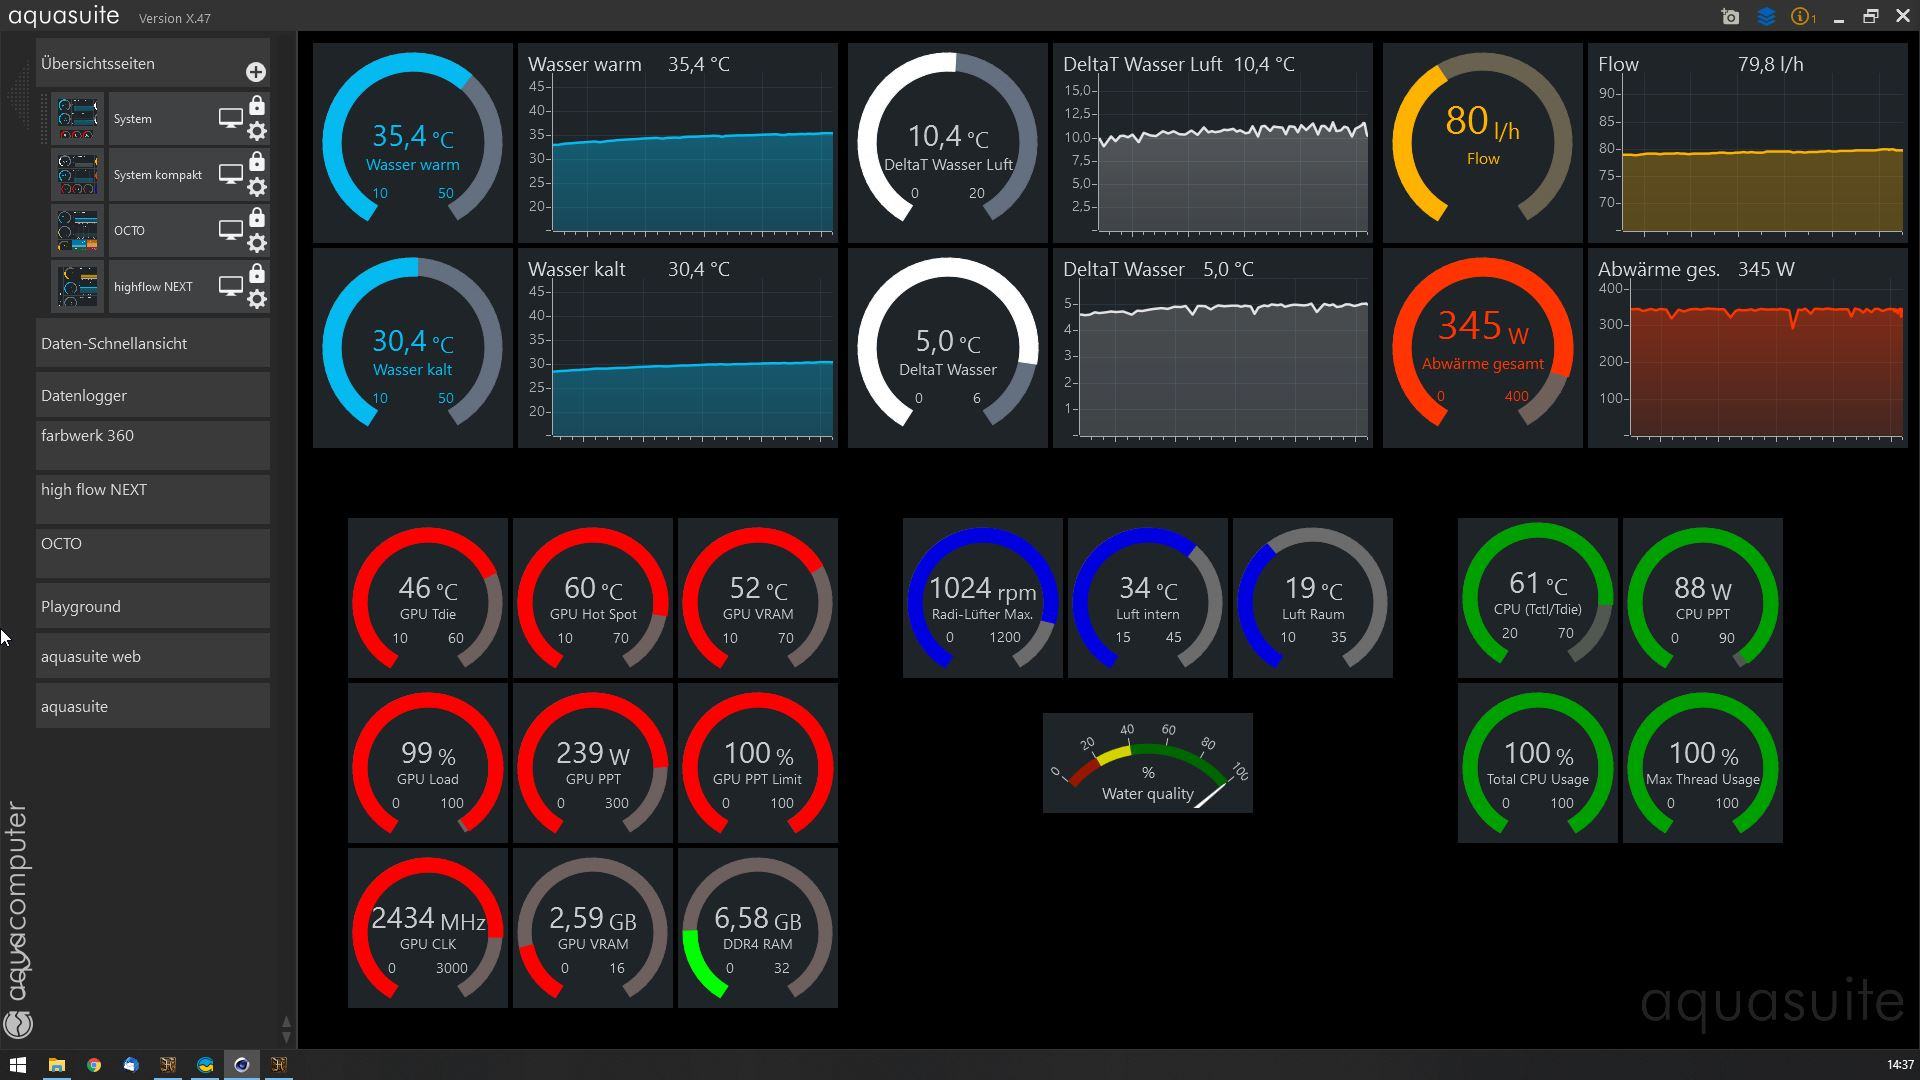Expand the farbwerk 360 device section
Viewport: 1920px width, 1080px height.
pos(152,445)
